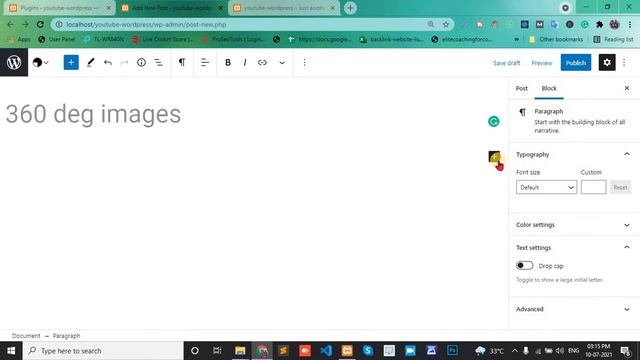Click the redo arrow icon

pyautogui.click(x=124, y=62)
